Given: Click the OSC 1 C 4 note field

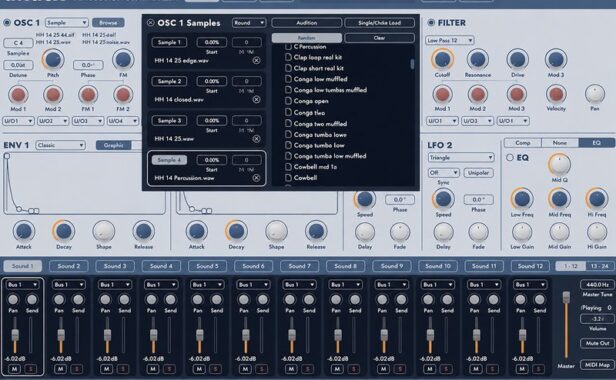Looking at the screenshot, I should (x=18, y=42).
